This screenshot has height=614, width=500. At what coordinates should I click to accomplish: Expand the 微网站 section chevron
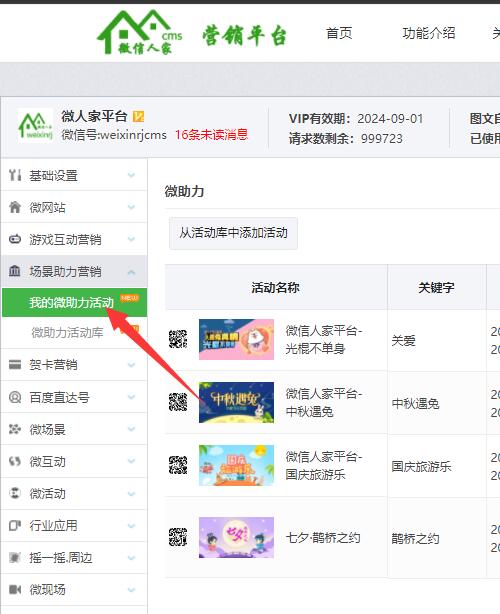click(132, 207)
